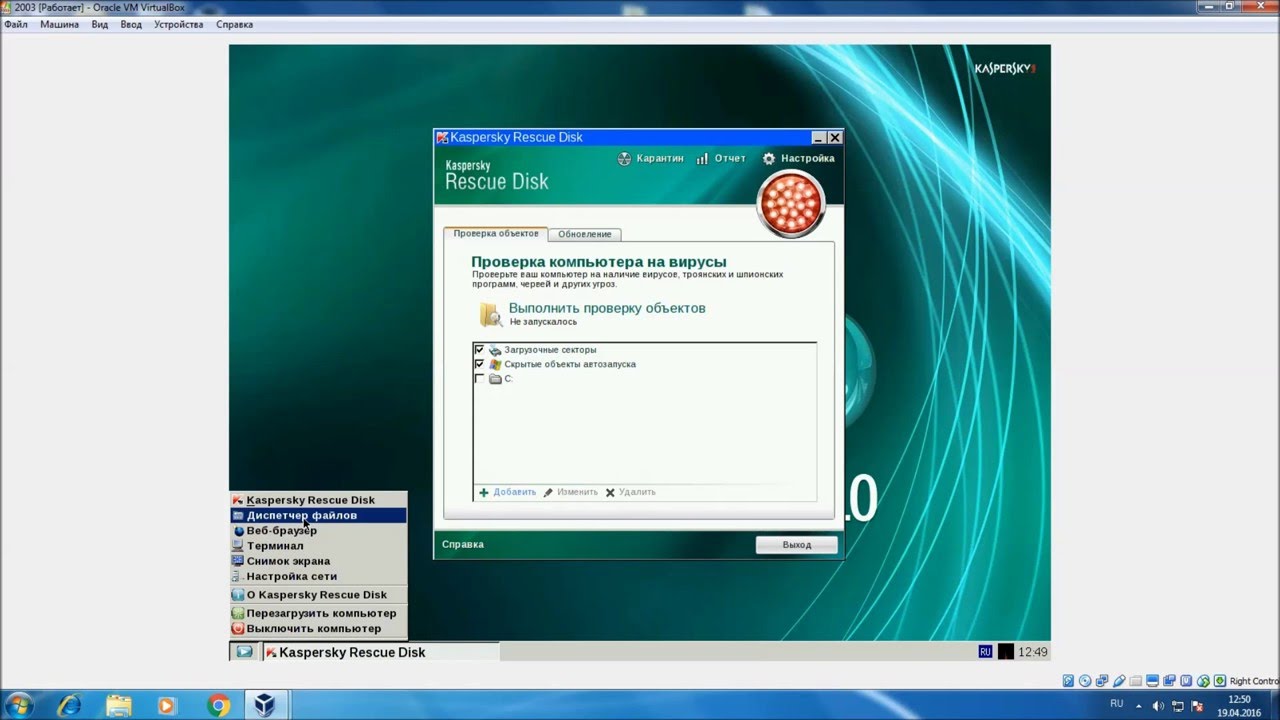Open Google Chrome from Windows taskbar

click(217, 705)
